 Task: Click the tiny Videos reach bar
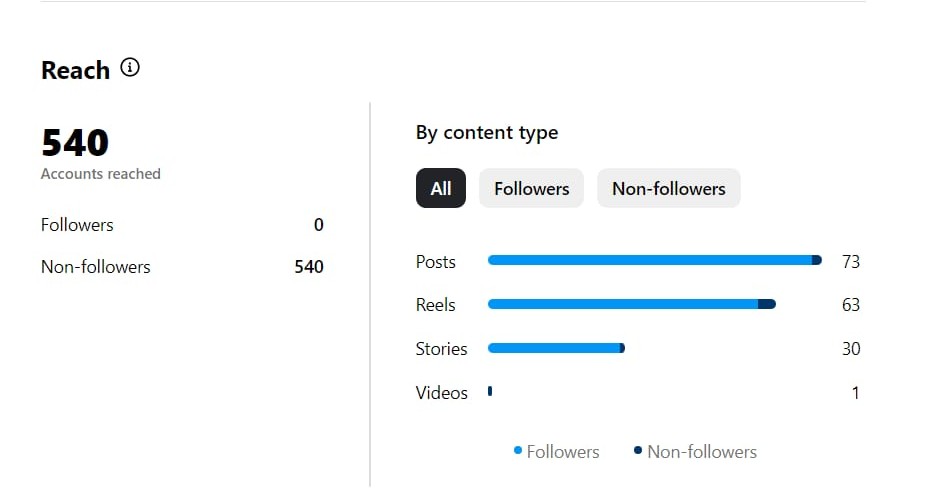pyautogui.click(x=490, y=392)
